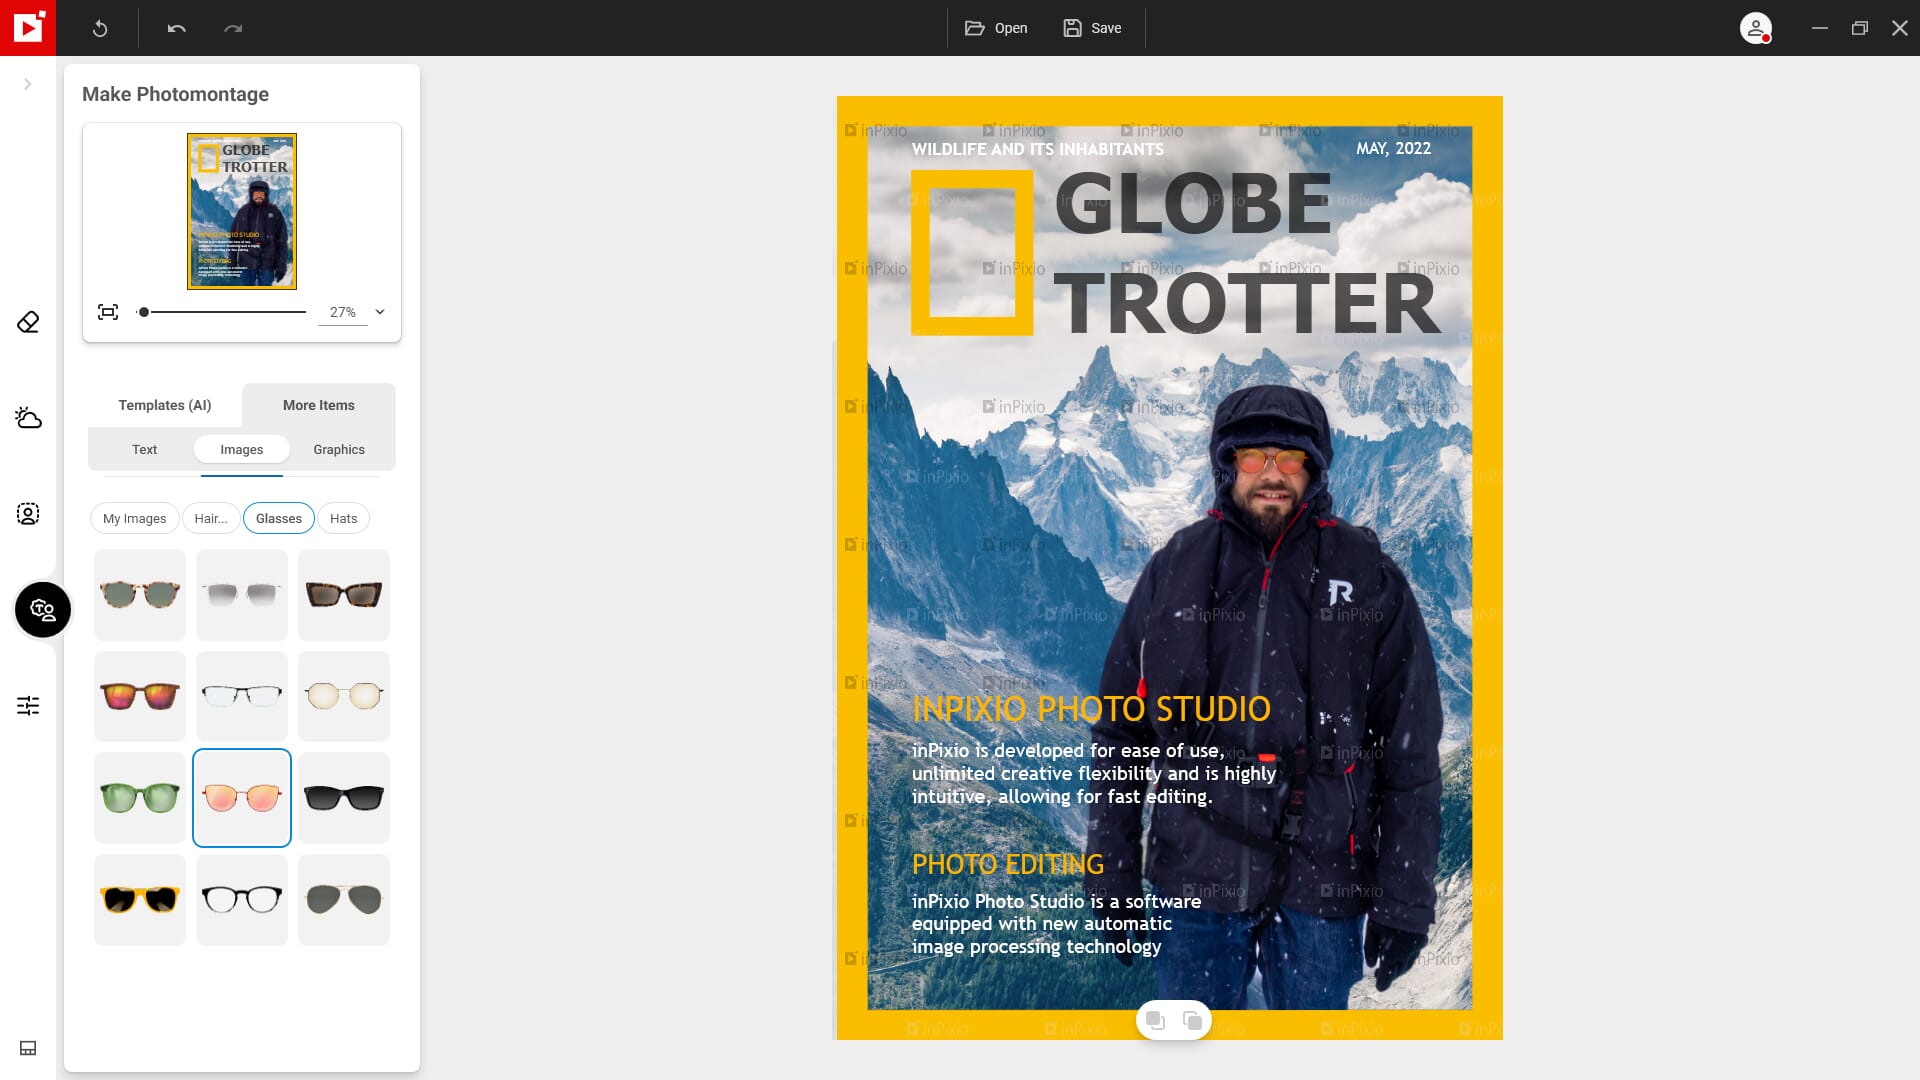Pick the brown cat-eye sunglasses
Image resolution: width=1920 pixels, height=1080 pixels.
tap(344, 595)
